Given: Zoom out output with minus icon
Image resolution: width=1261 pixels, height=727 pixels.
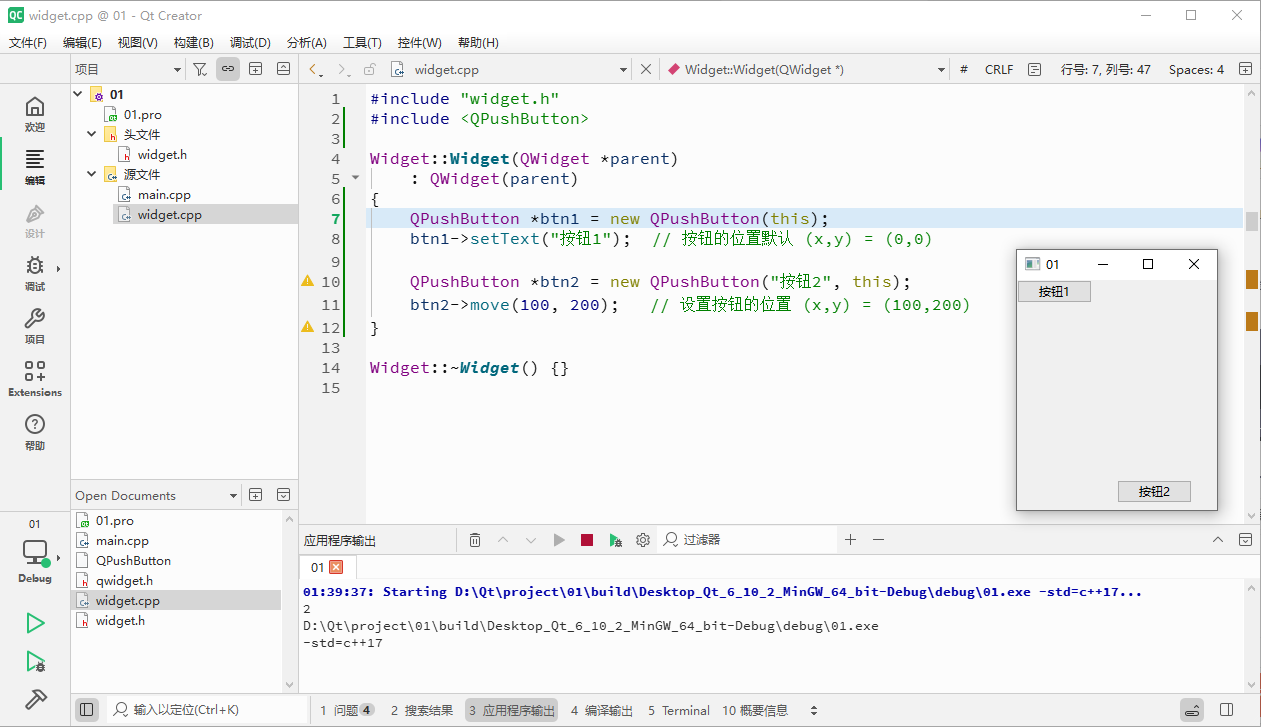Looking at the screenshot, I should click(878, 540).
